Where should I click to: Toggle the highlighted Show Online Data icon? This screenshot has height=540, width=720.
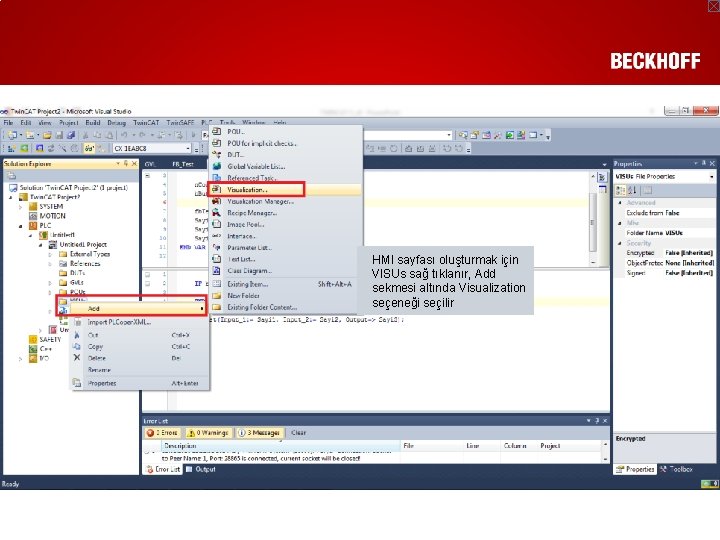[89, 148]
